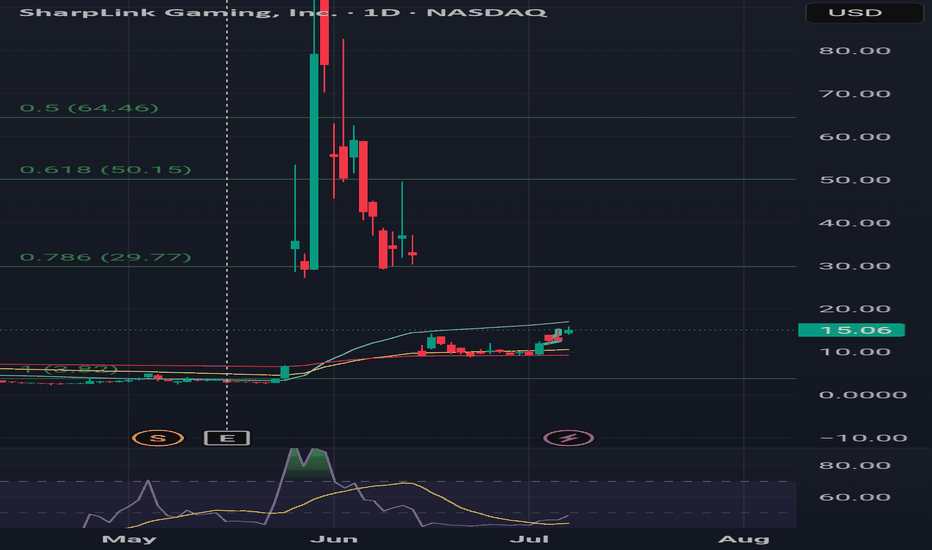Click the 60.00 price axis label
Image resolution: width=932 pixels, height=550 pixels.
click(855, 137)
